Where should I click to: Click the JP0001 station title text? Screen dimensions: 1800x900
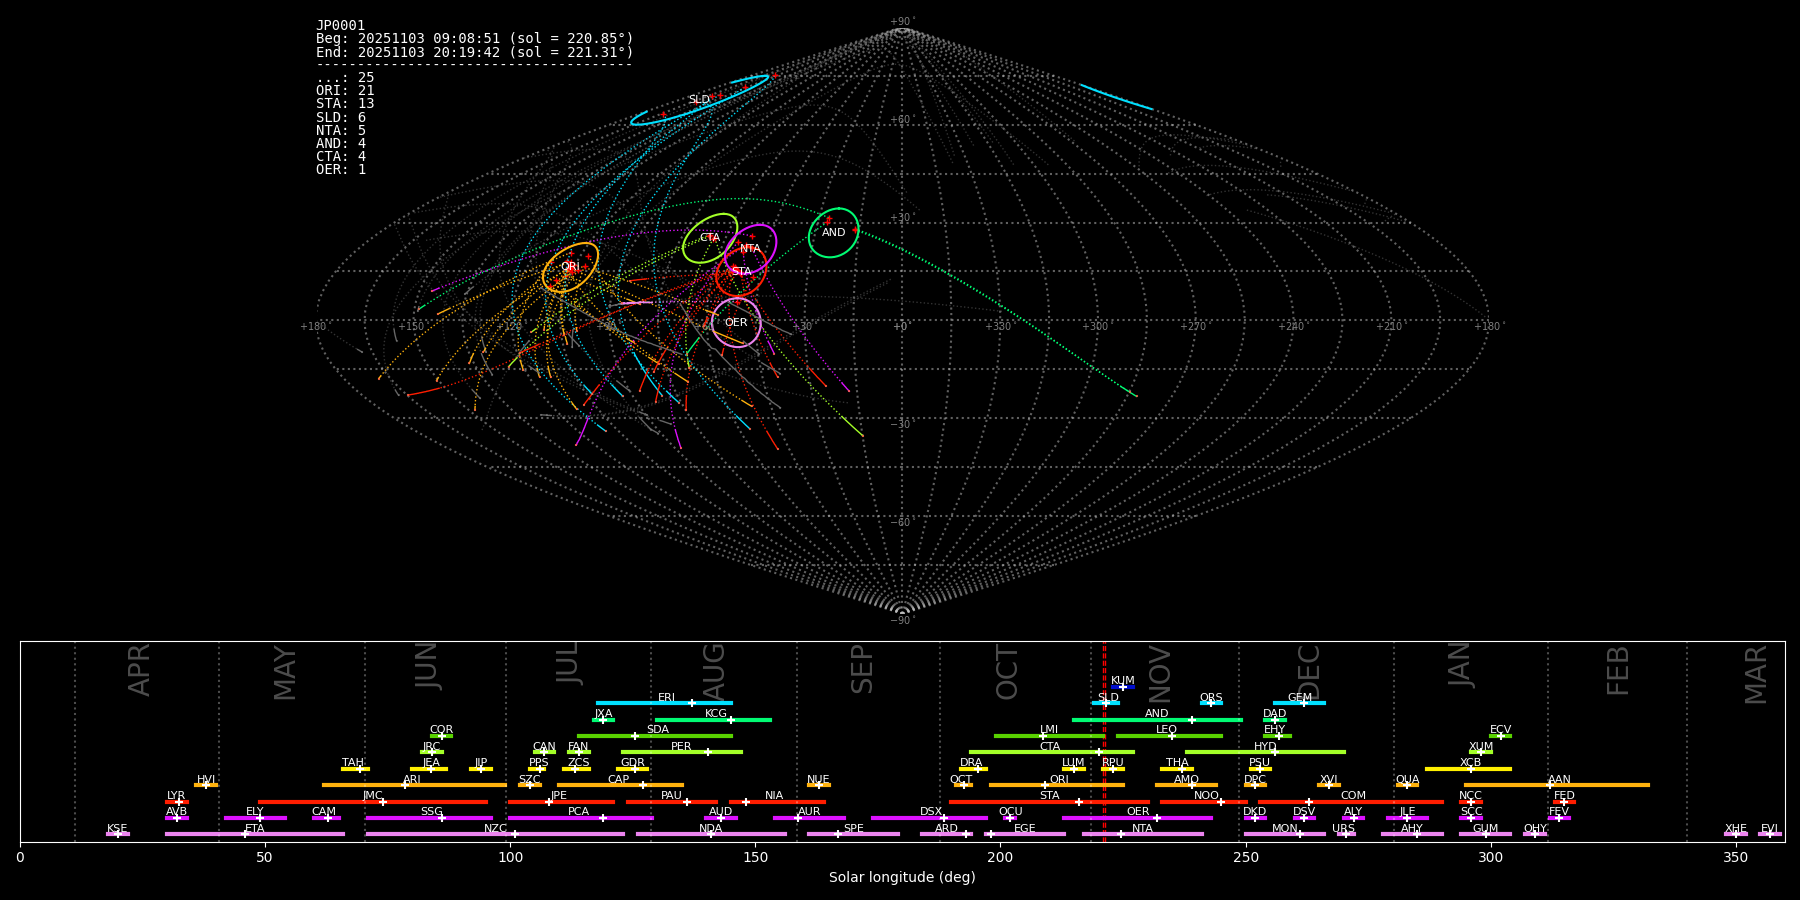click(340, 25)
